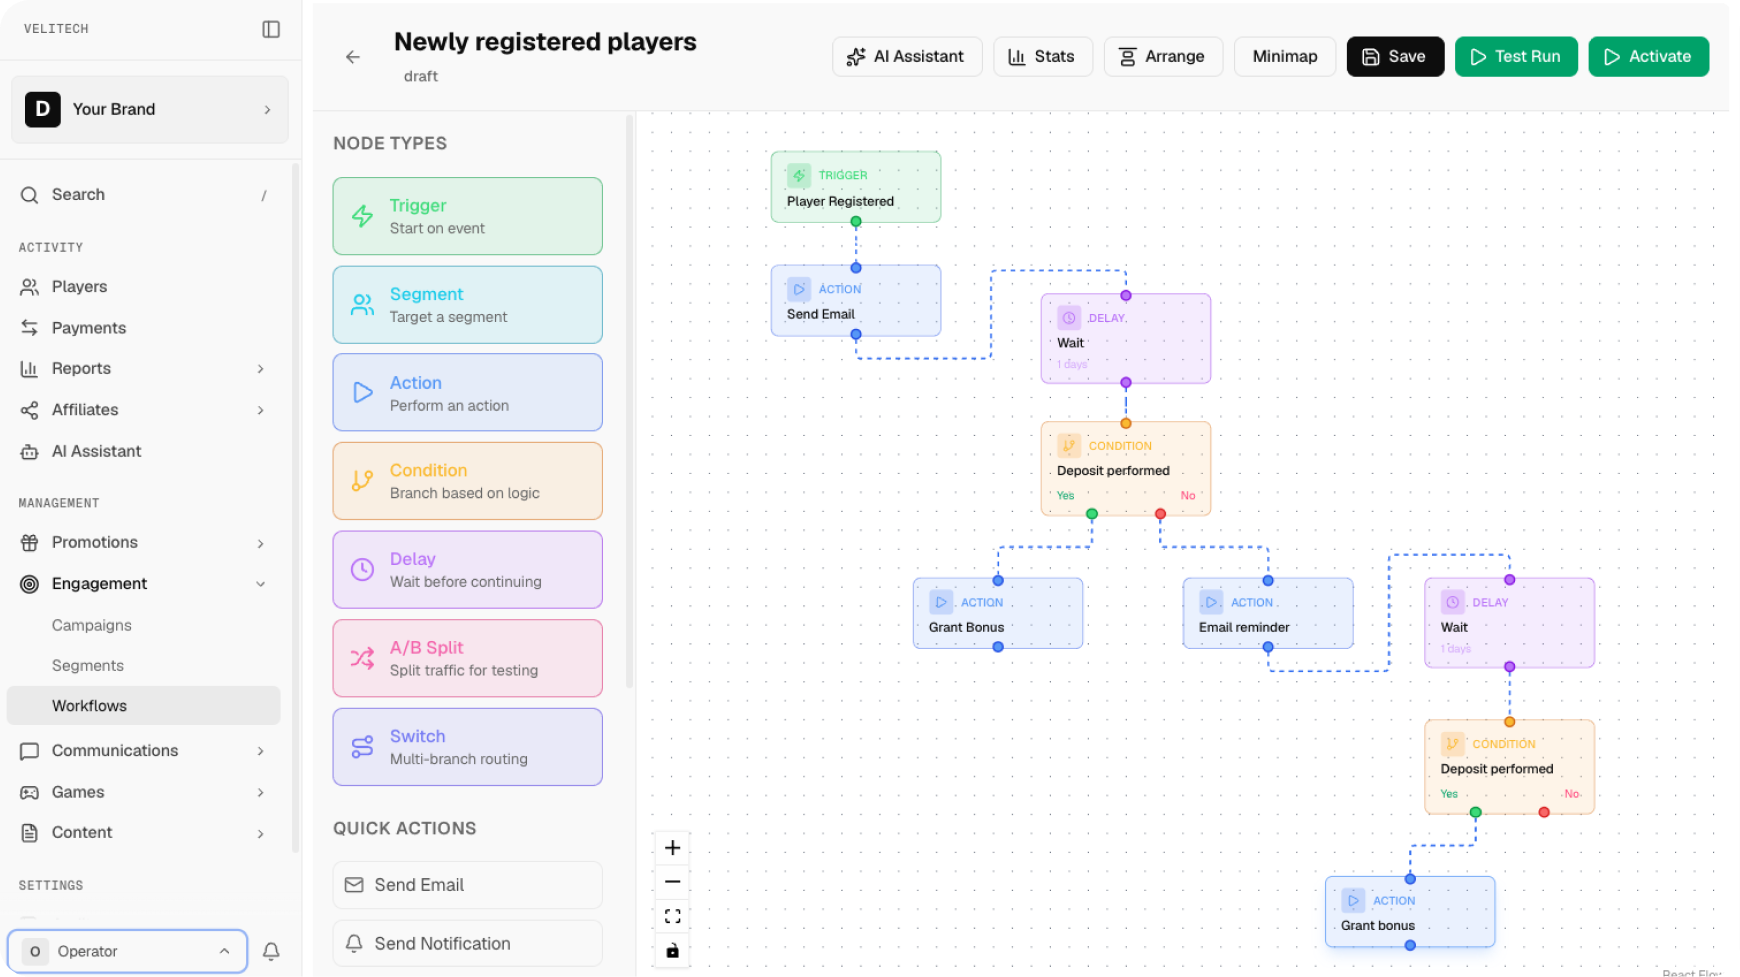1740x977 pixels.
Task: Zoom out on the workflow canvas
Action: tap(673, 882)
